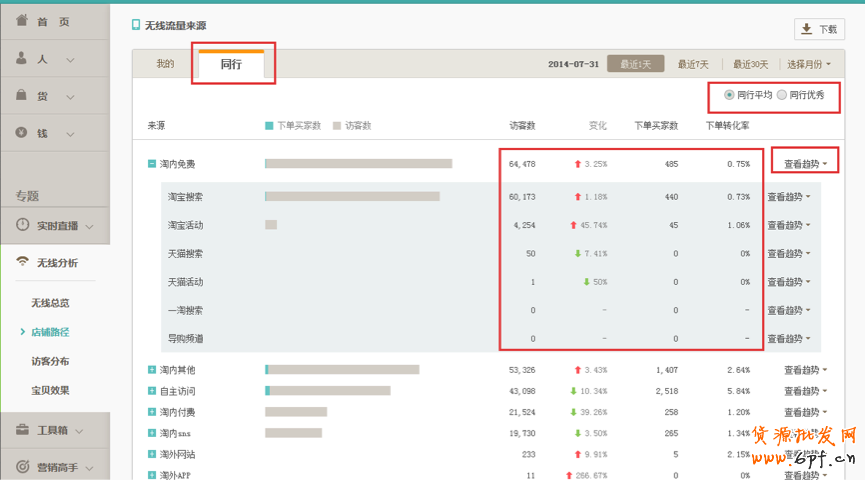Click the person icon beside 人

[22, 59]
